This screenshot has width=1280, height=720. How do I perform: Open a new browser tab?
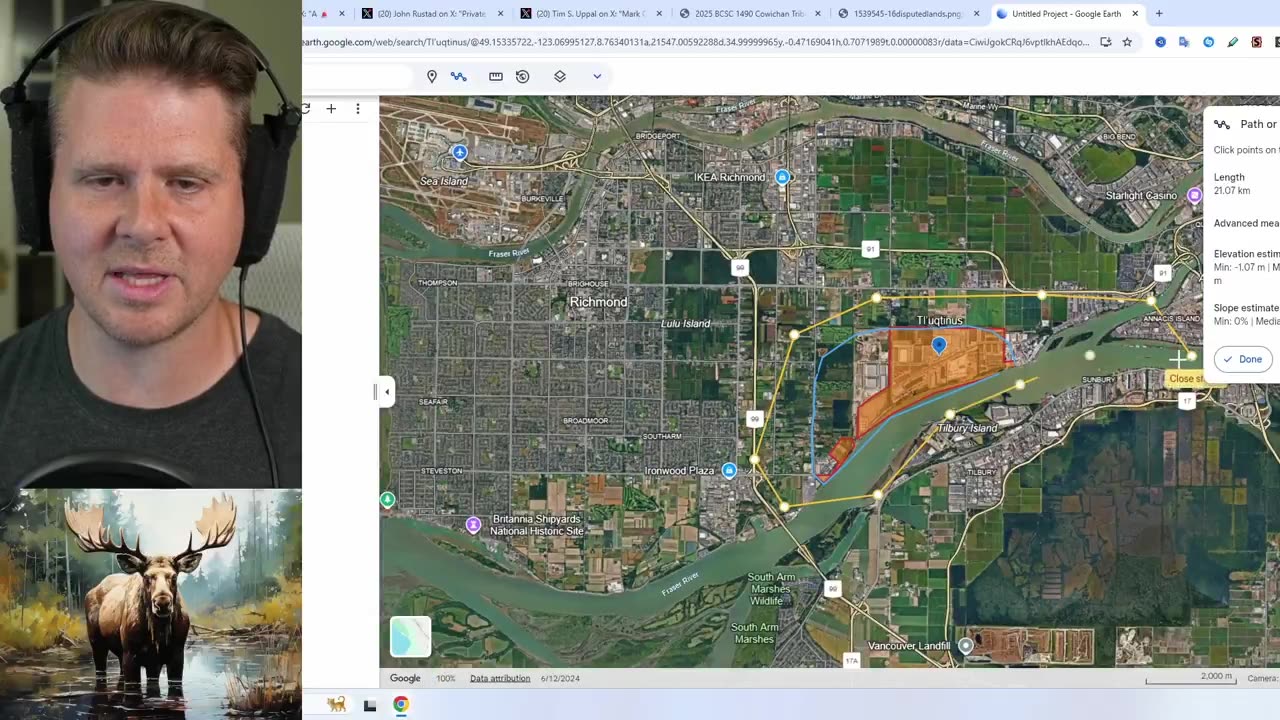click(x=1159, y=14)
